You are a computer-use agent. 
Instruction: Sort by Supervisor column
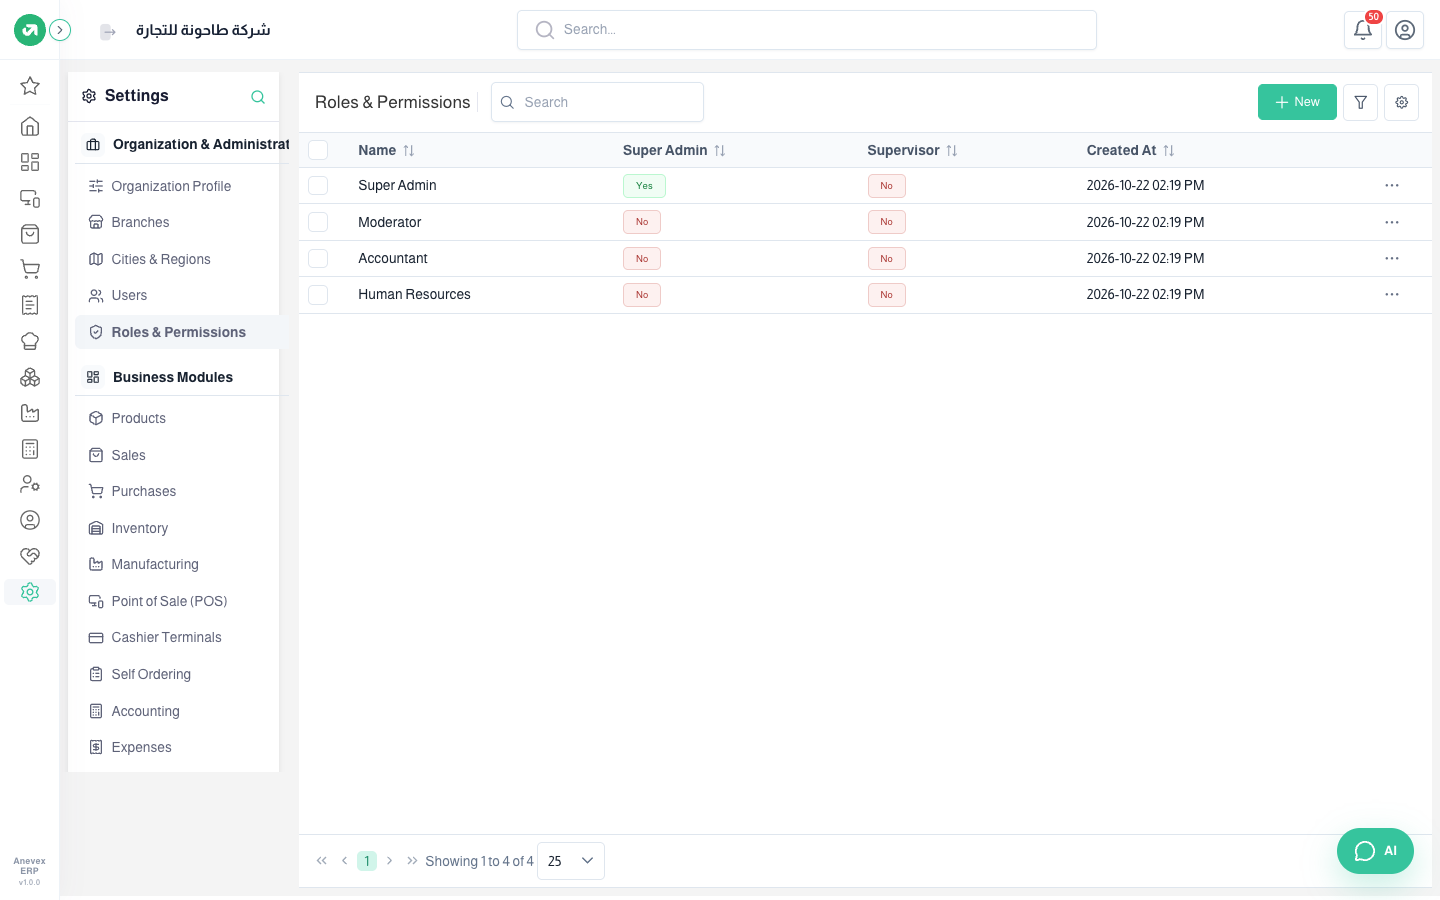[x=912, y=150]
